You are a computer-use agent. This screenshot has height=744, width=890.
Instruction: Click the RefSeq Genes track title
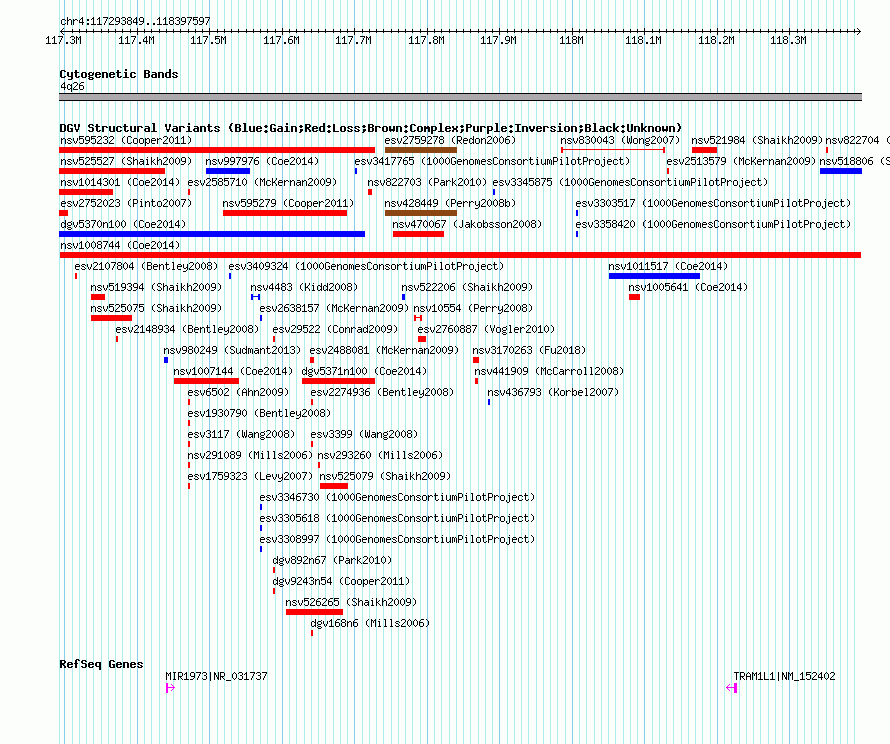pos(101,664)
